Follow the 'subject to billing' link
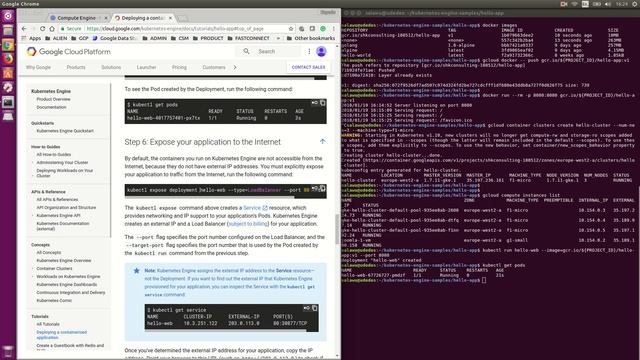Viewport: 640px width, 360px height. coord(248,224)
